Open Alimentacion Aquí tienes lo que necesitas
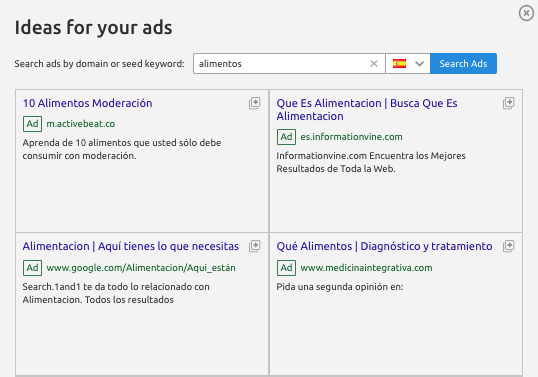The height and width of the screenshot is (377, 538). pos(131,246)
